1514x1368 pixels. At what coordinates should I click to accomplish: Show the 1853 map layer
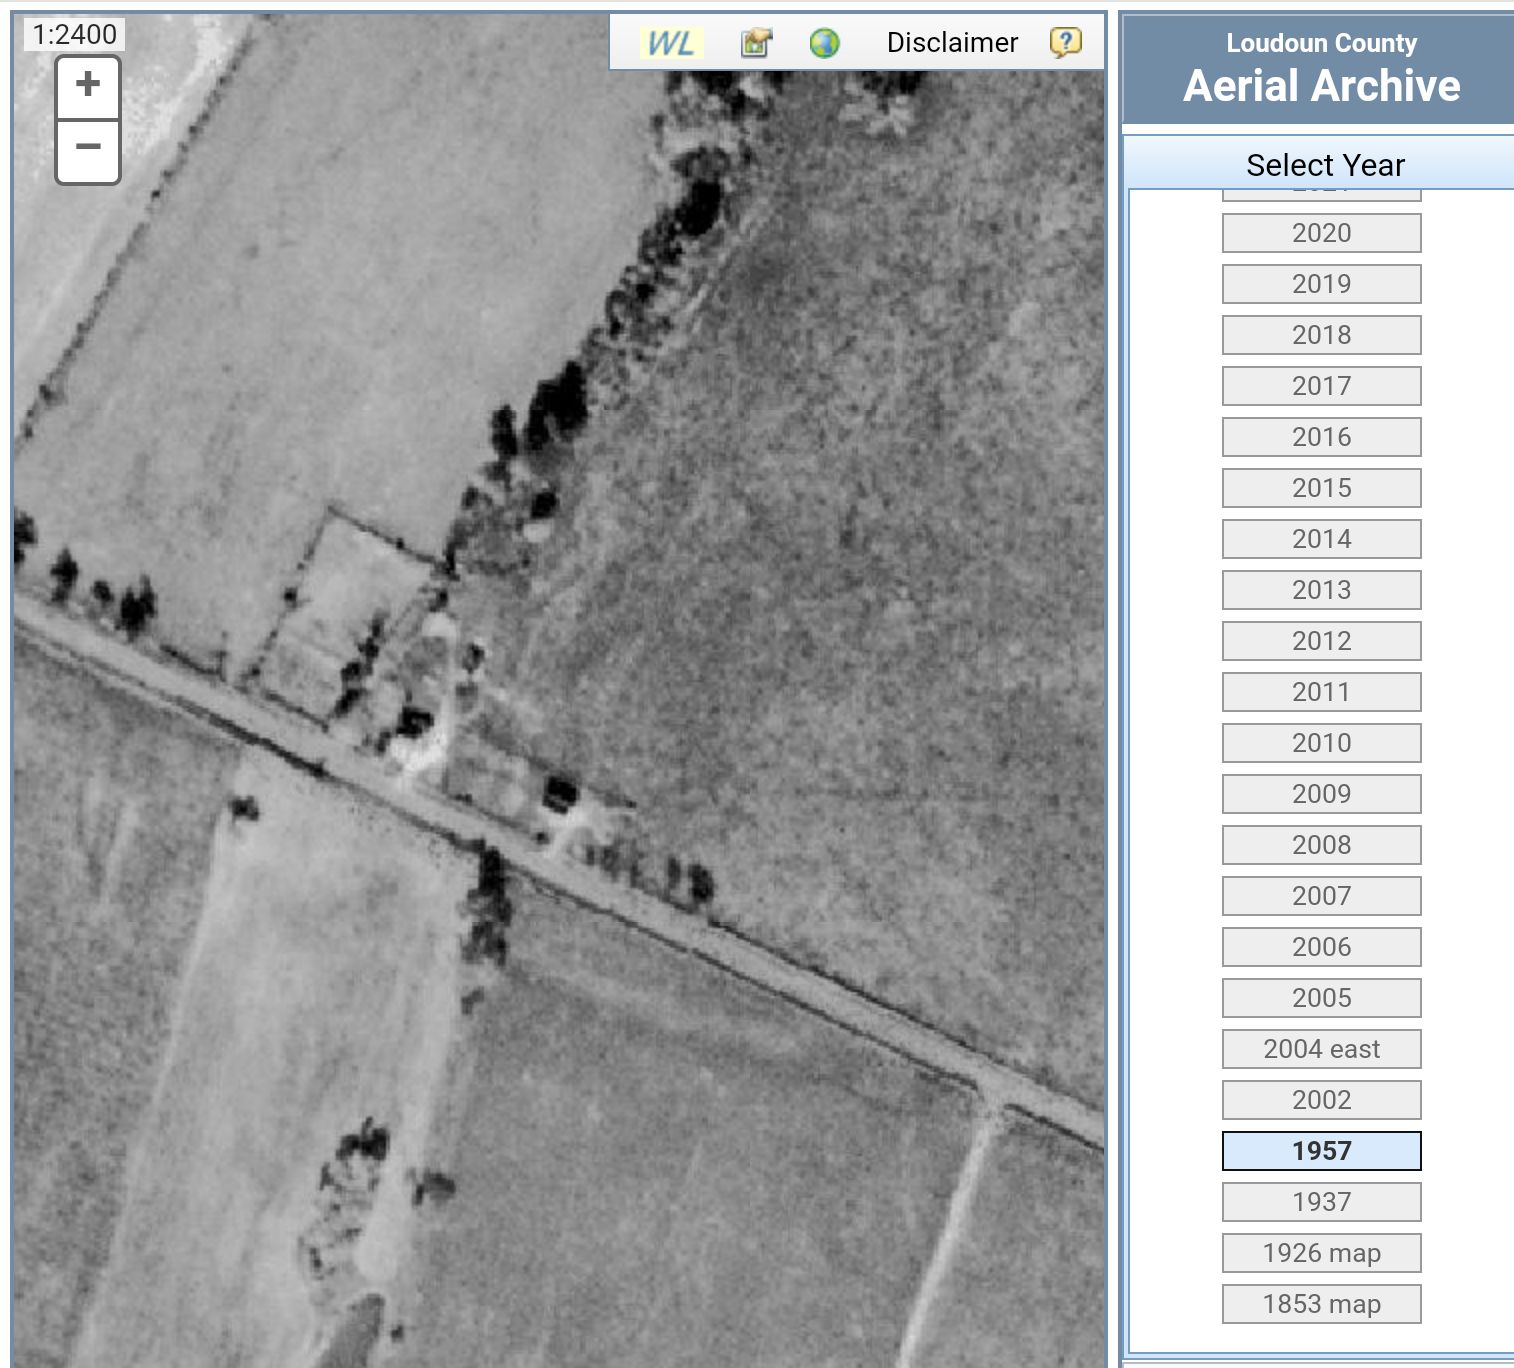[1321, 1304]
